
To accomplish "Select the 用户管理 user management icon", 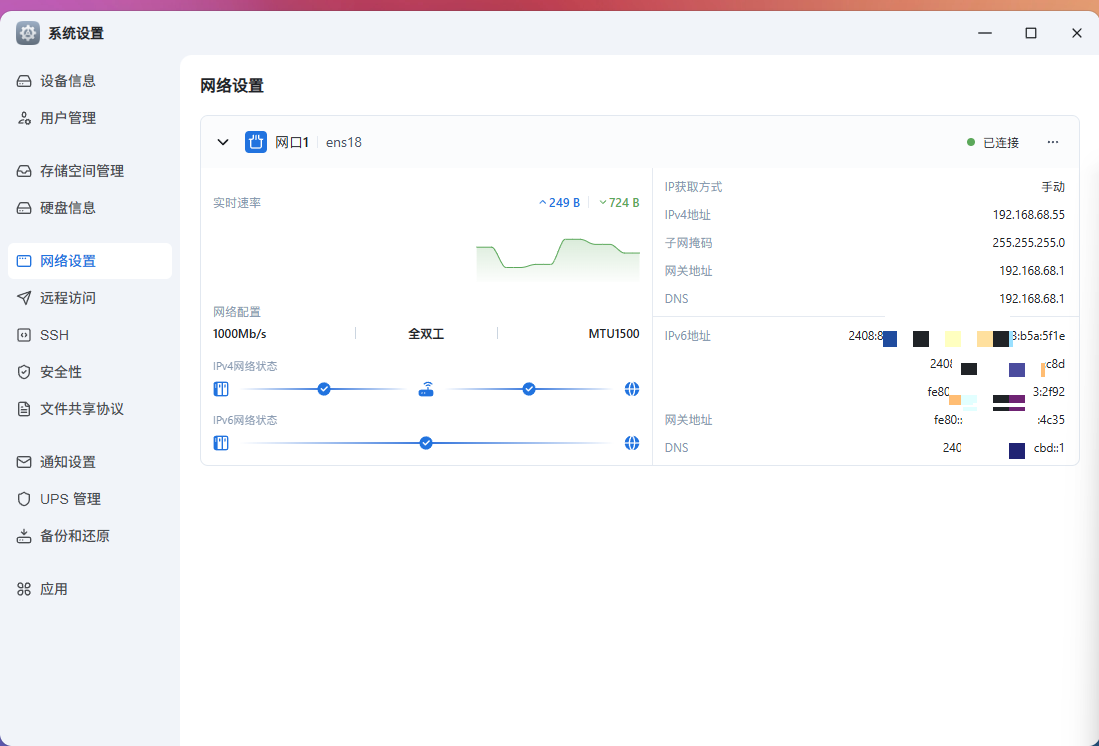I will [x=24, y=117].
